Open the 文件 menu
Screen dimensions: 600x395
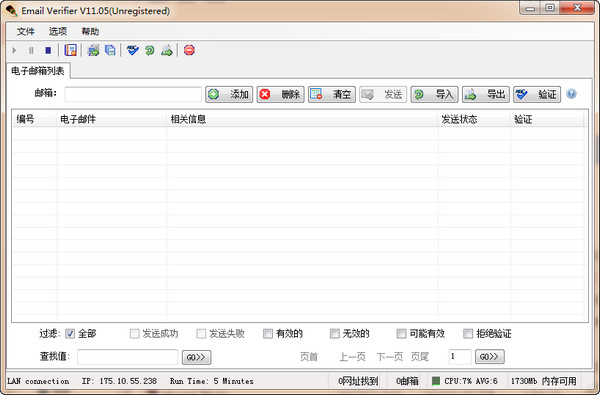click(x=26, y=31)
